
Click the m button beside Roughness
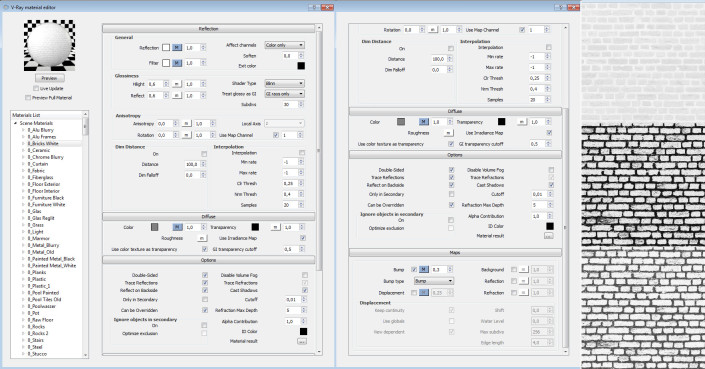[202, 238]
